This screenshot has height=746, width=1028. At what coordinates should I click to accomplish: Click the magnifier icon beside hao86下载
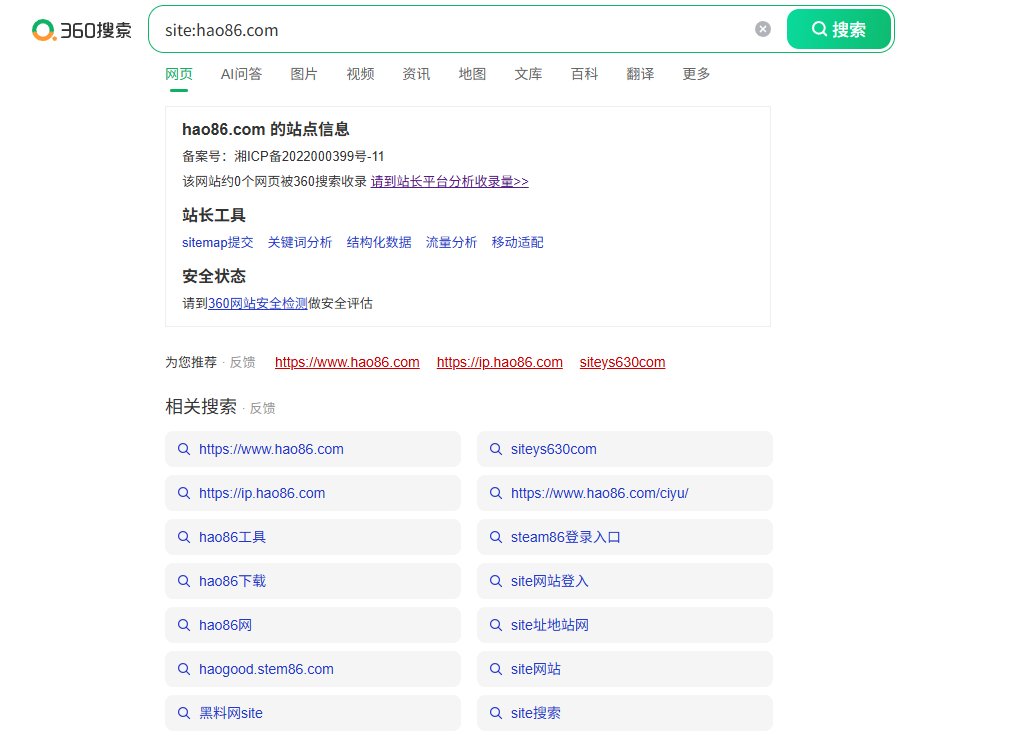[184, 581]
